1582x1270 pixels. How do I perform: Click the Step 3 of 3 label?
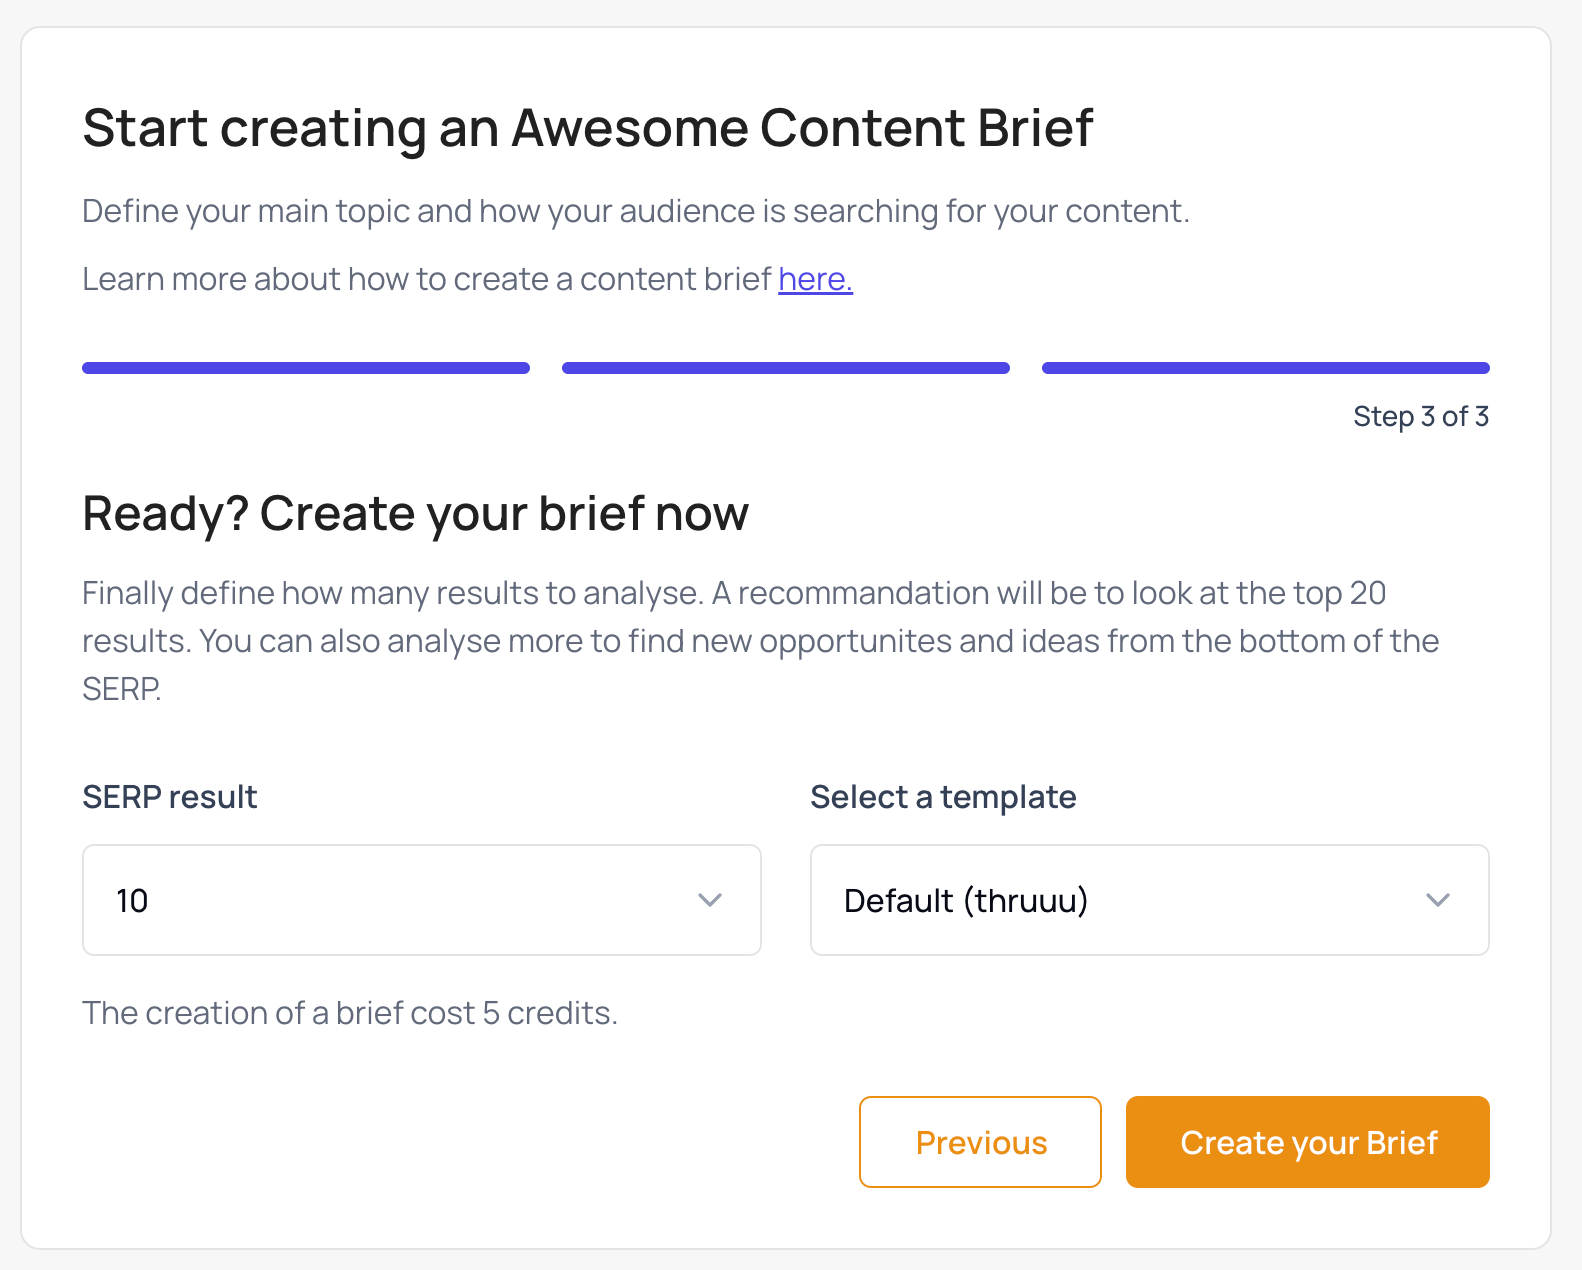(1420, 416)
